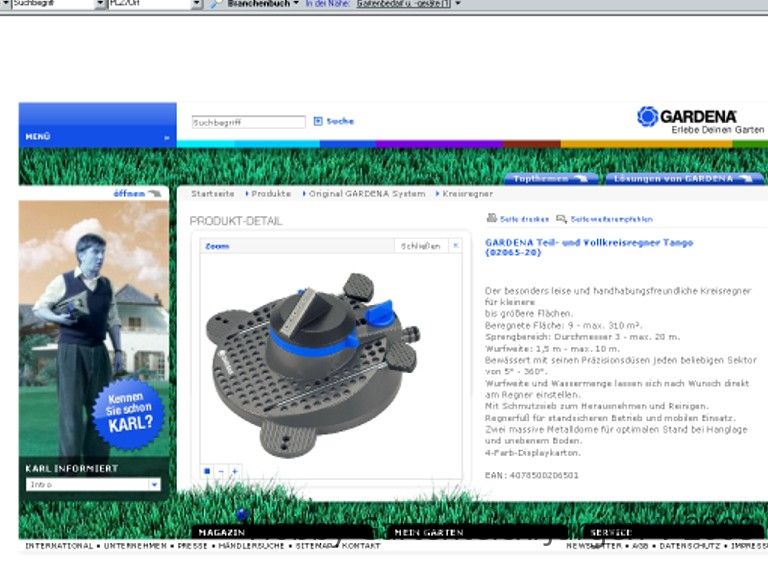Open the MAGAZIN footer menu

coord(283,532)
